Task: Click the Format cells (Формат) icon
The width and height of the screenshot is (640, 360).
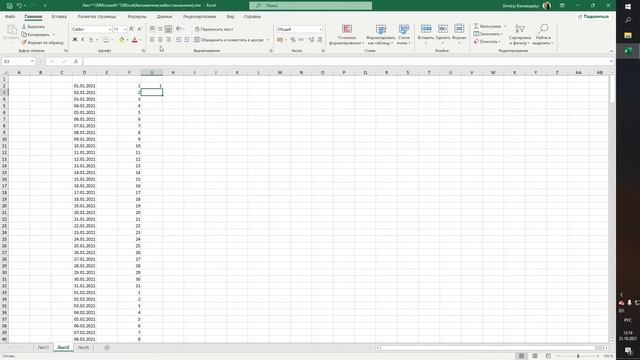Action: pos(459,29)
